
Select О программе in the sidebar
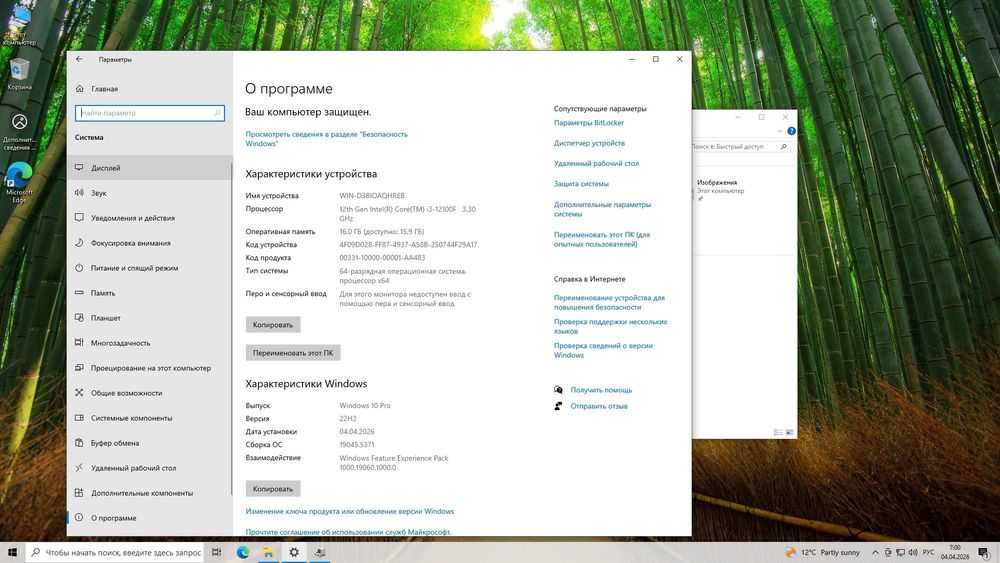pos(149,518)
